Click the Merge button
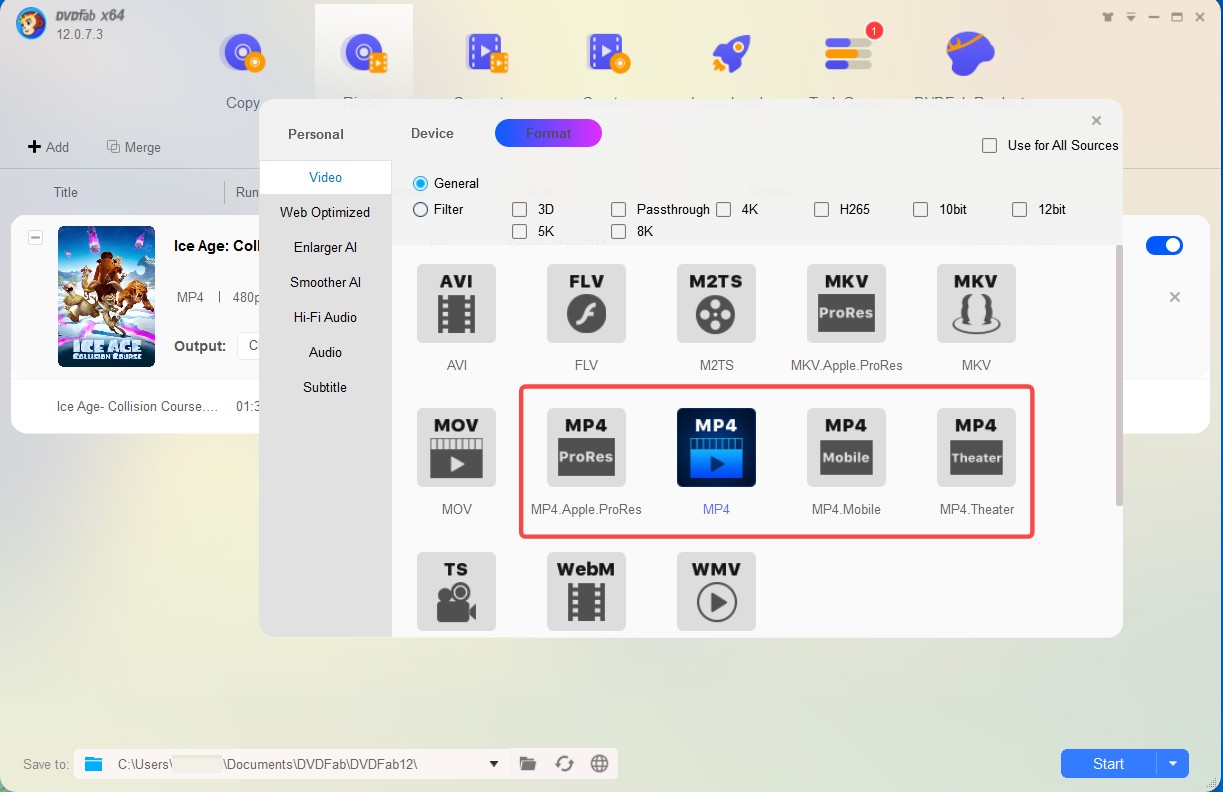This screenshot has height=792, width=1223. tap(134, 147)
